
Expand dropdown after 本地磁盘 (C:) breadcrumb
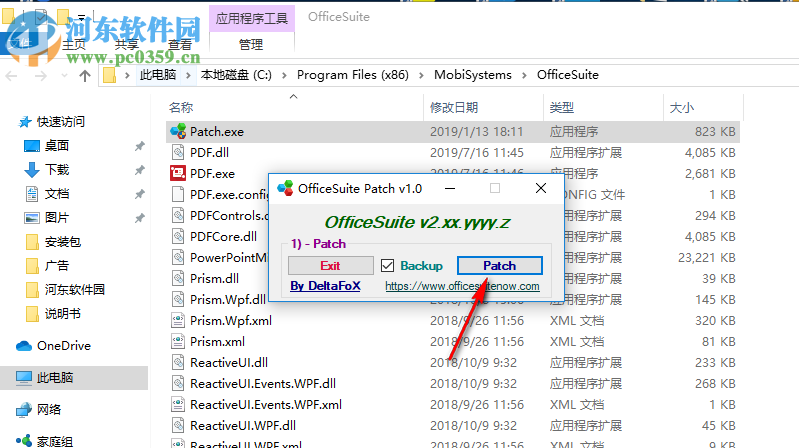coord(284,75)
